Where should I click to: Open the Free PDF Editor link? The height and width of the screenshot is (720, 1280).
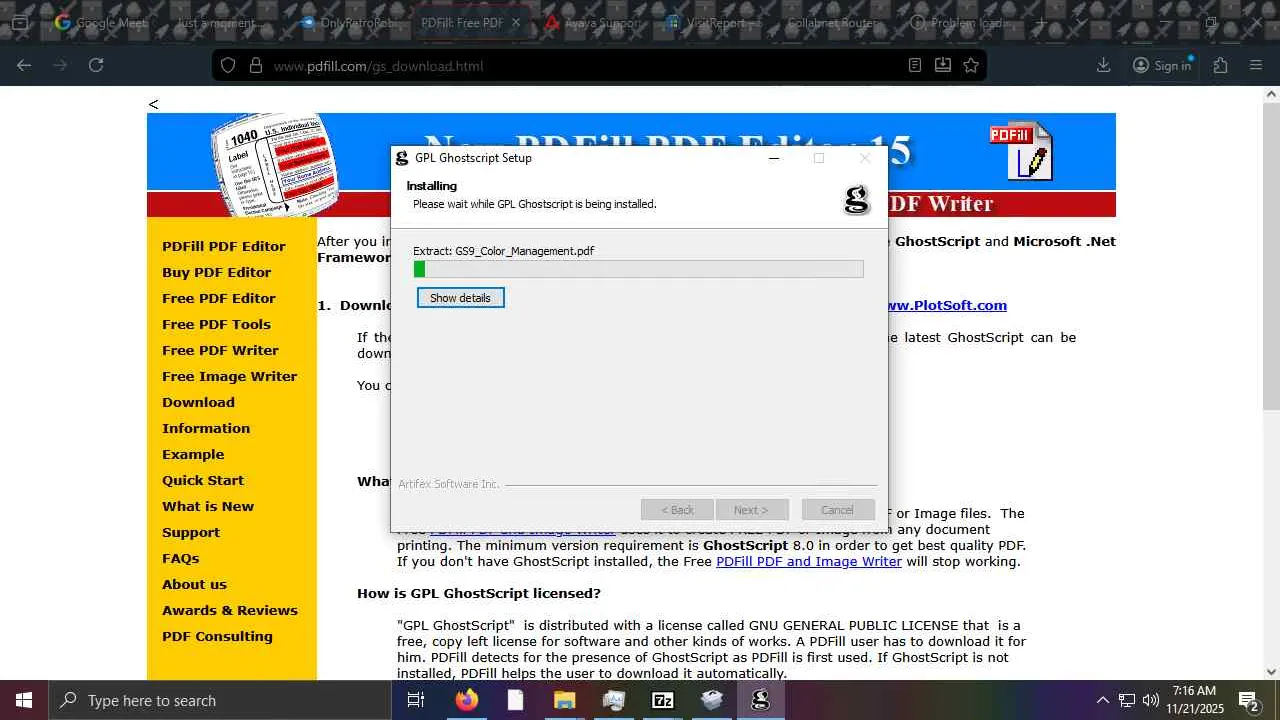(x=219, y=298)
